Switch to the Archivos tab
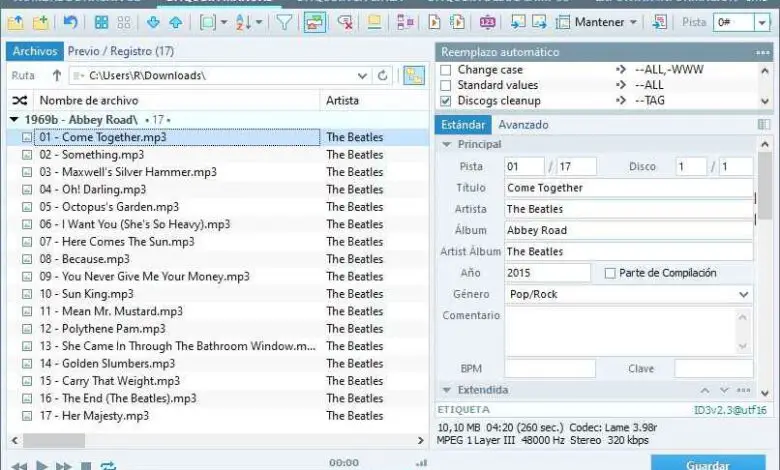The height and width of the screenshot is (470, 780). click(35, 51)
